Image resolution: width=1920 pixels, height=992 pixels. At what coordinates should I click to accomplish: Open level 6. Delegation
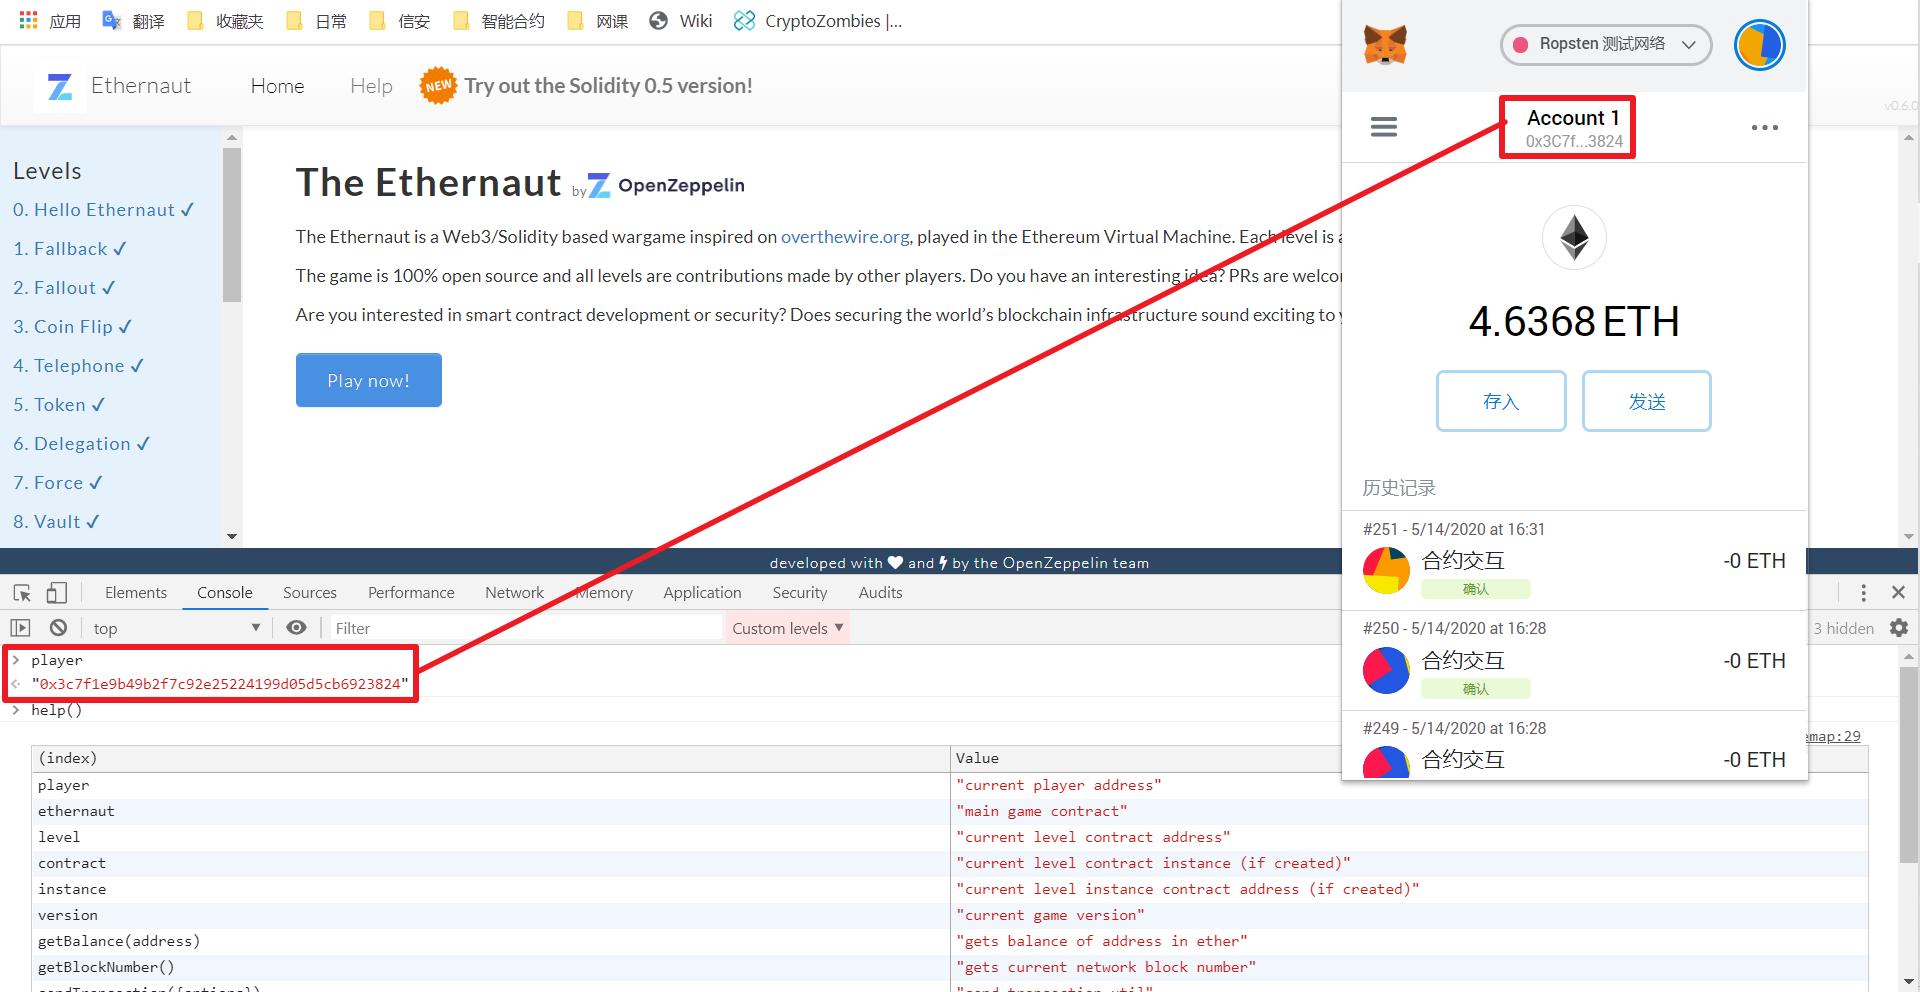tap(81, 444)
